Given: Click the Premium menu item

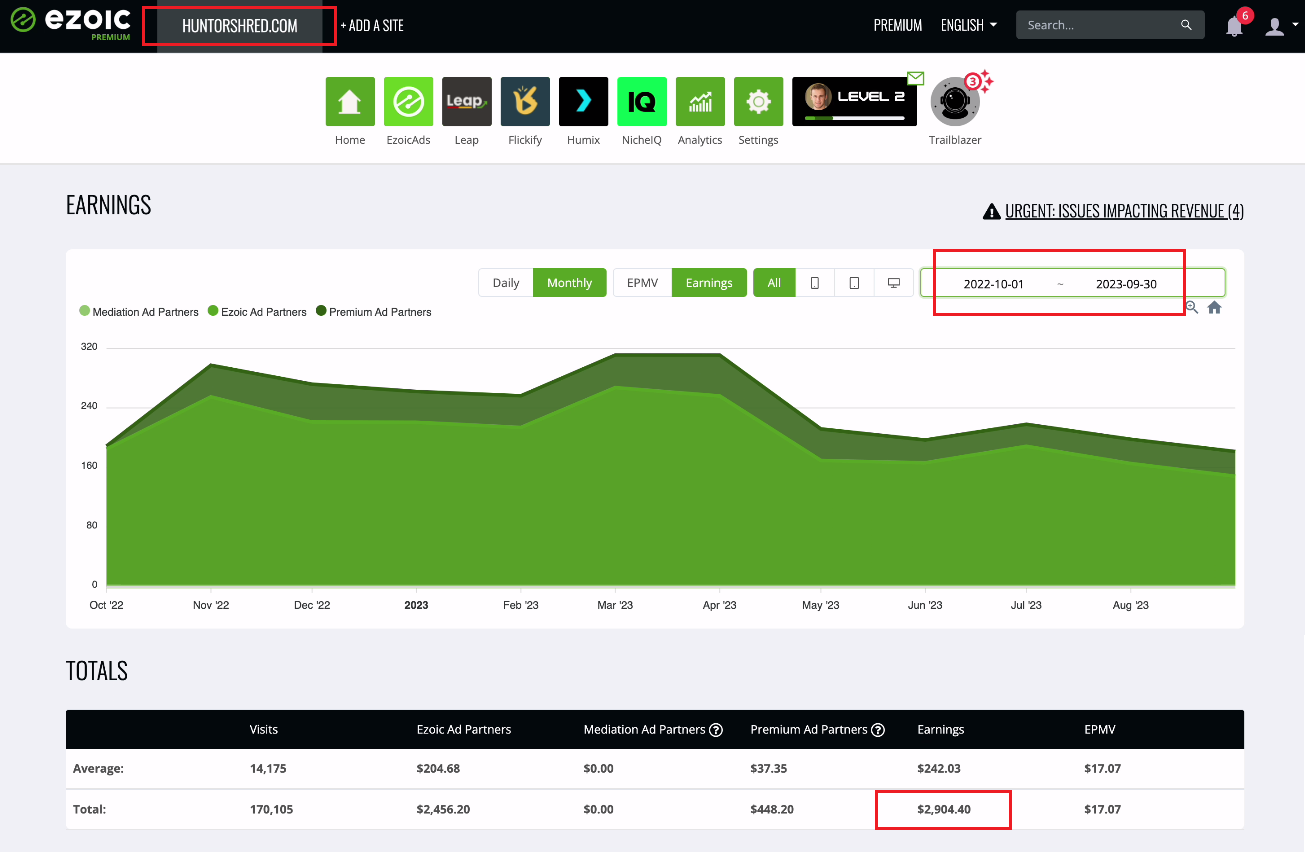Looking at the screenshot, I should [898, 26].
